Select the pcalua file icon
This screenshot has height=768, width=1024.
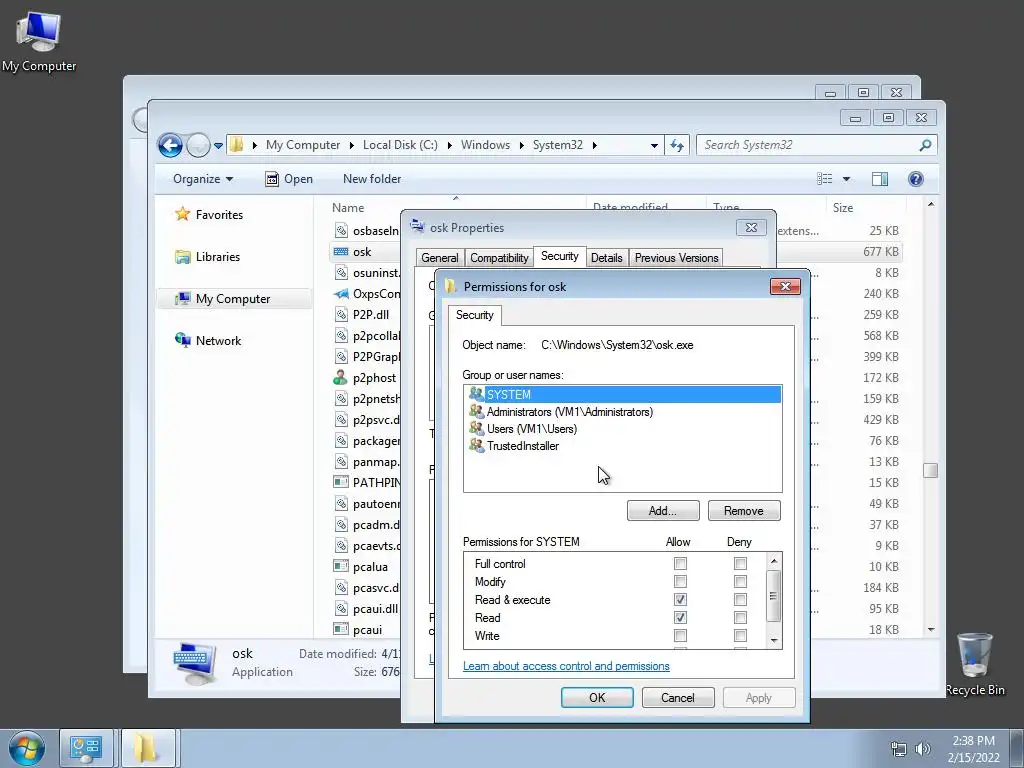click(x=341, y=566)
